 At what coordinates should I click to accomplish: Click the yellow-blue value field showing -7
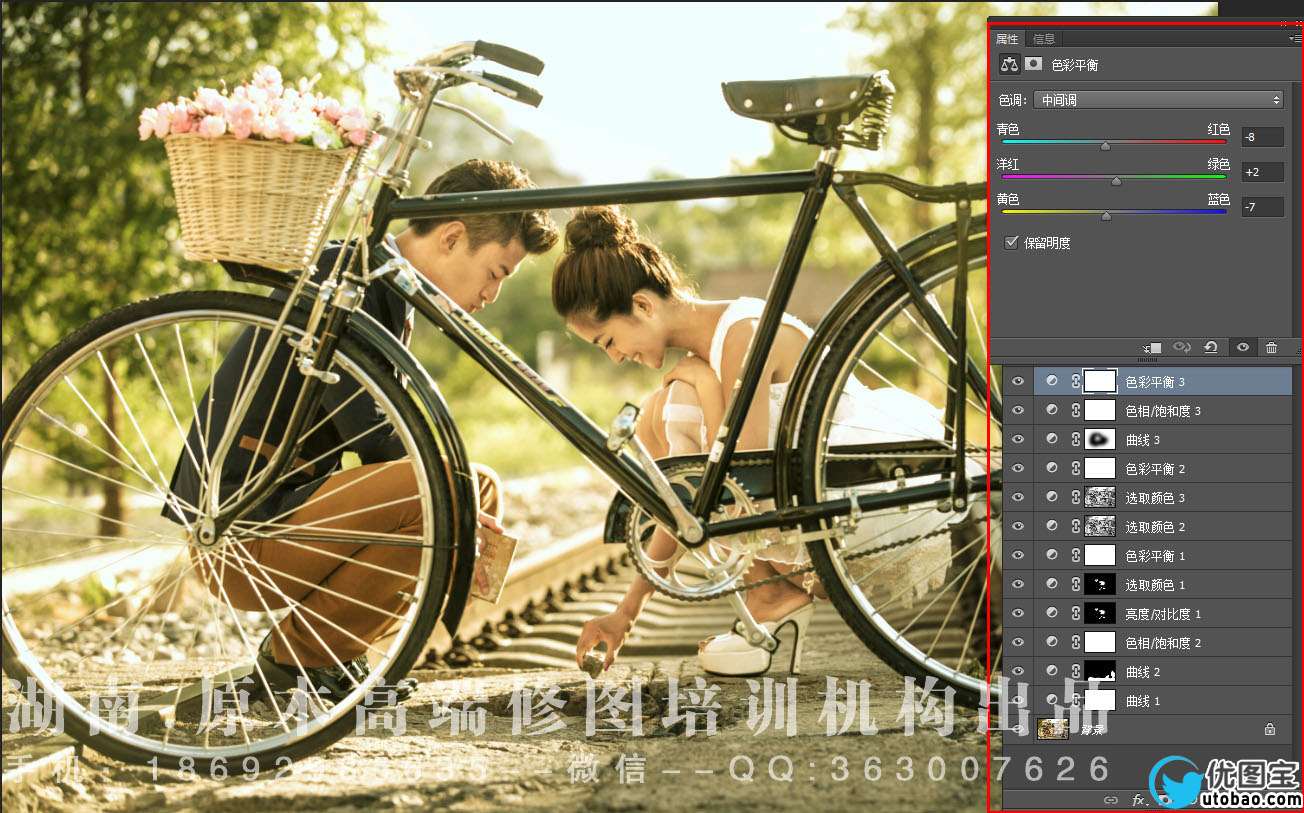click(x=1262, y=207)
